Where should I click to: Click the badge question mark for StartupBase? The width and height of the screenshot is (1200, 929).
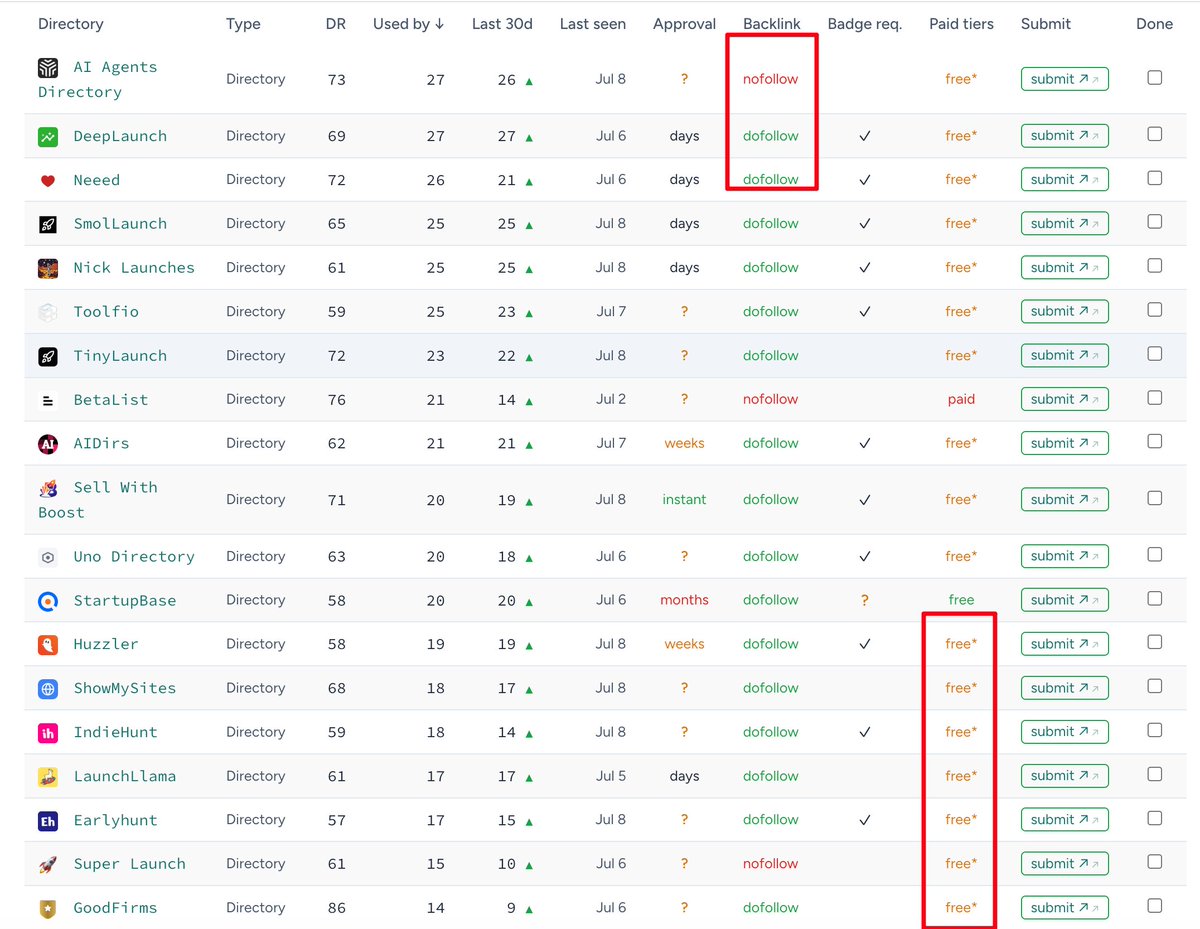click(x=865, y=600)
